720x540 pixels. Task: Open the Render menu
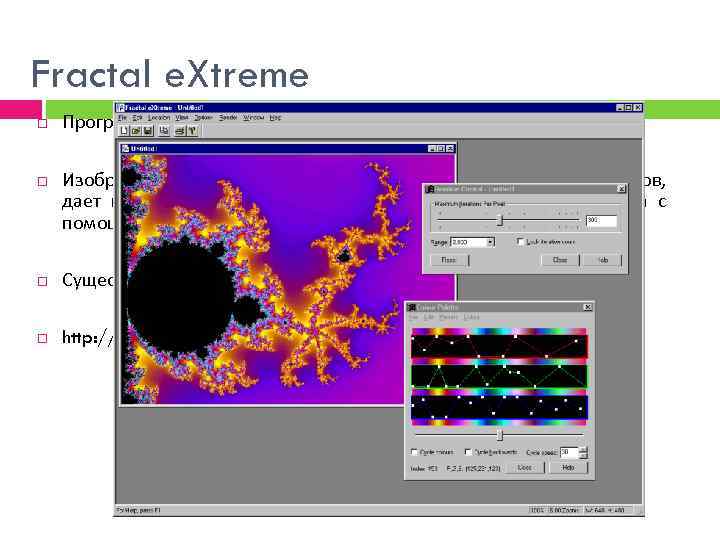pyautogui.click(x=228, y=118)
